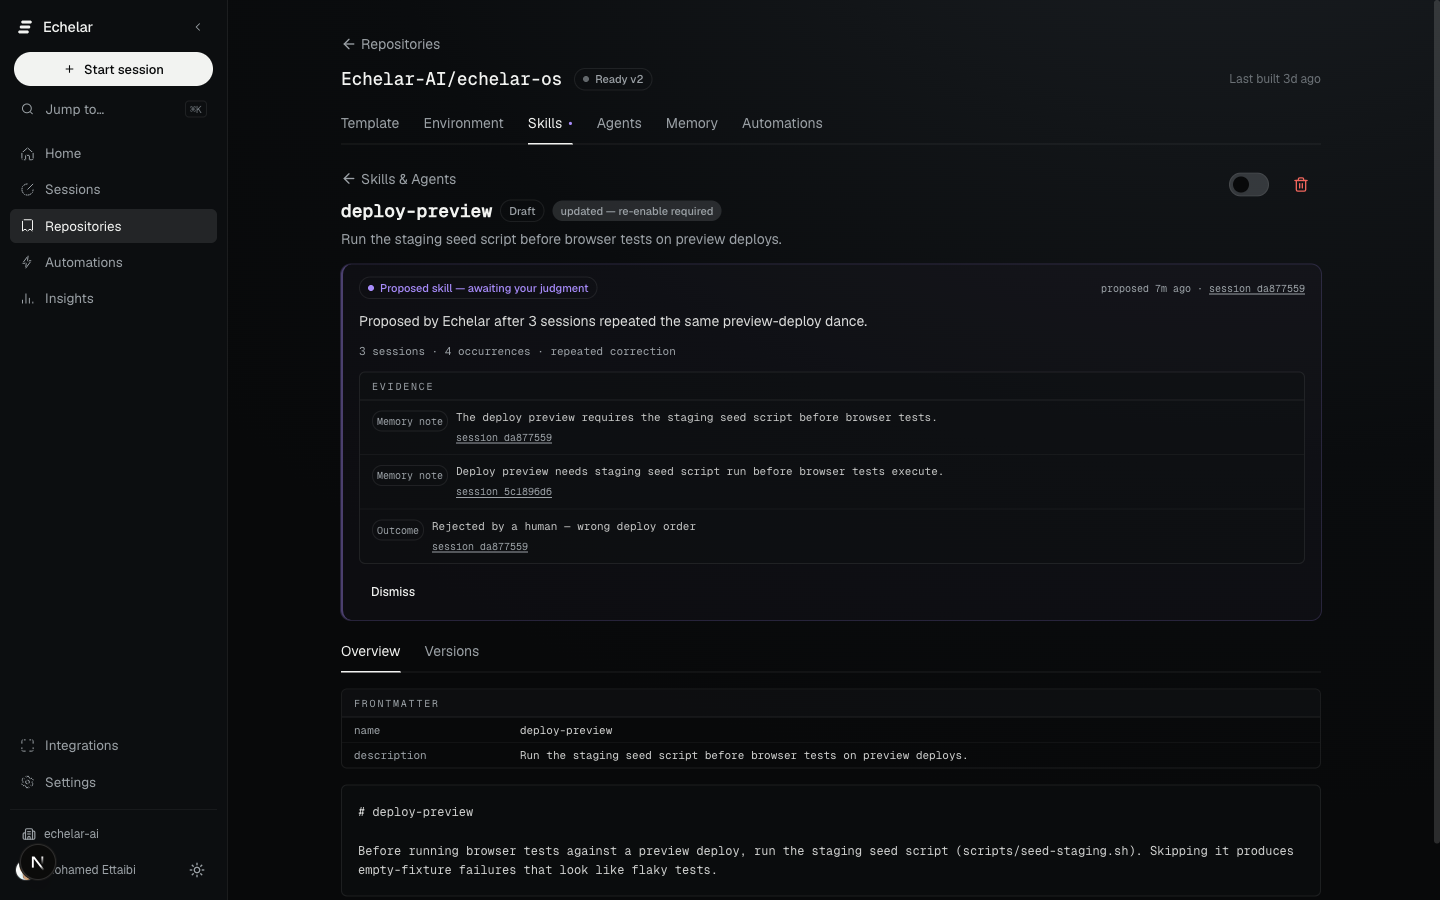This screenshot has width=1440, height=900.
Task: Switch to the Agents tab
Action: point(619,123)
